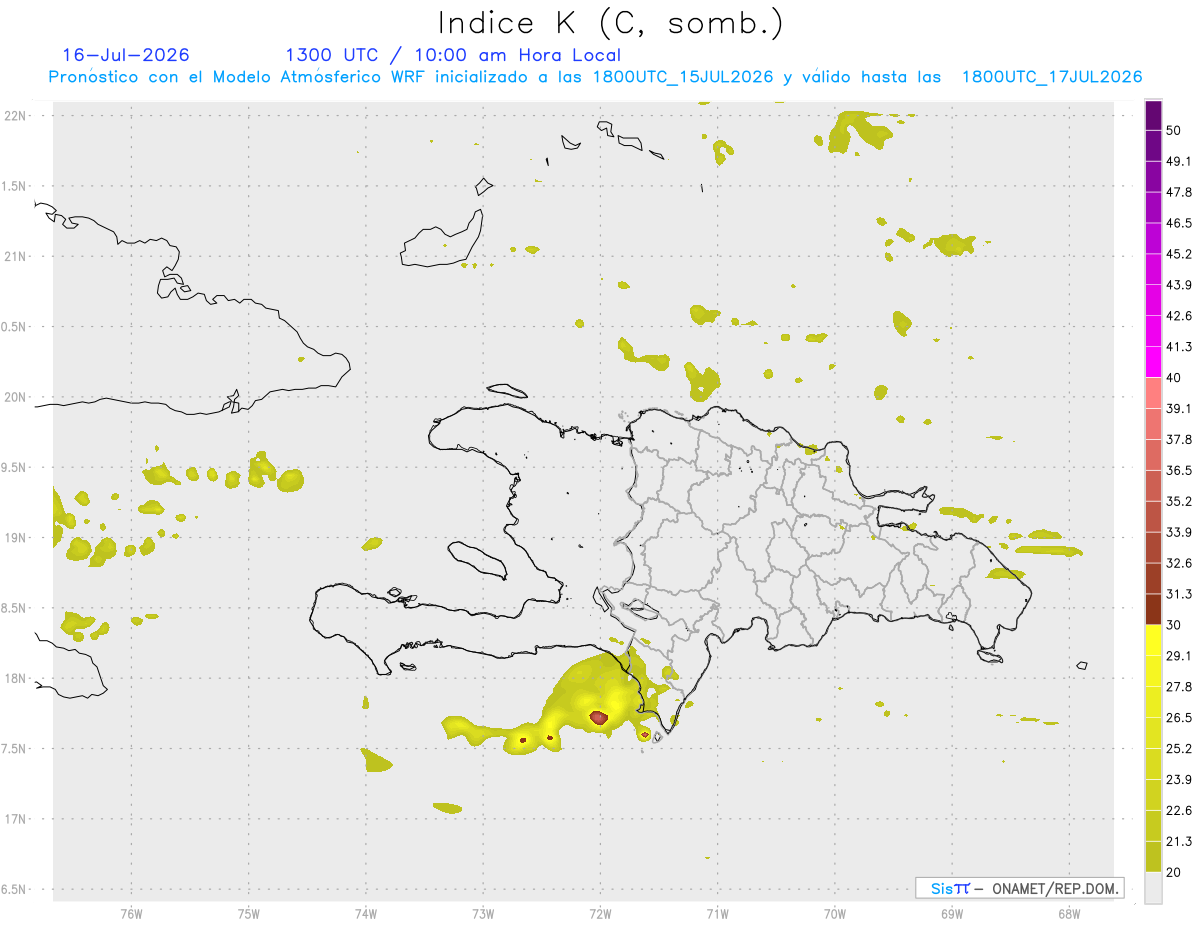The image size is (1200, 927).
Task: Click the colorbar value "47.8"
Action: coord(1179,192)
